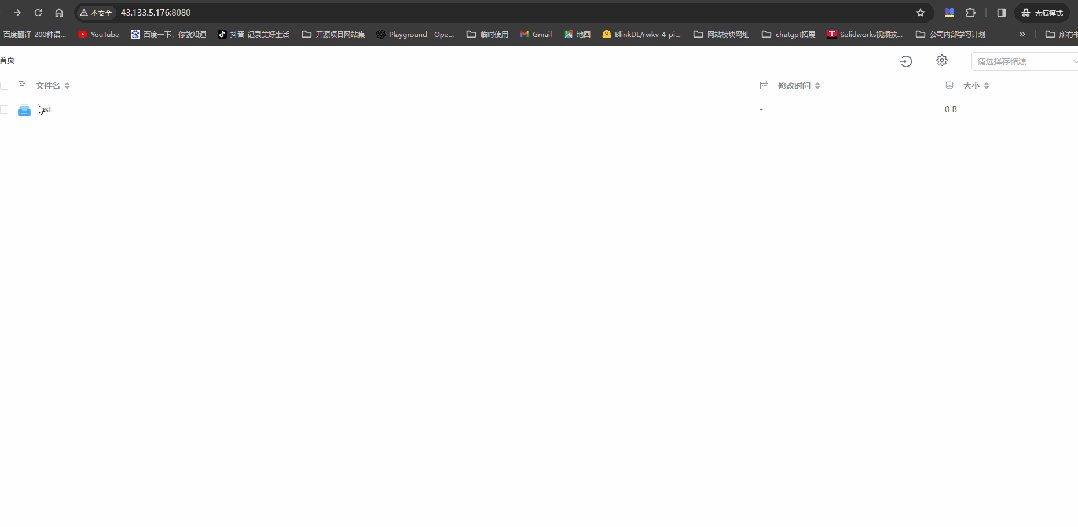The height and width of the screenshot is (527, 1078).
Task: Open the Solidworks video bookmark
Action: [x=866, y=34]
